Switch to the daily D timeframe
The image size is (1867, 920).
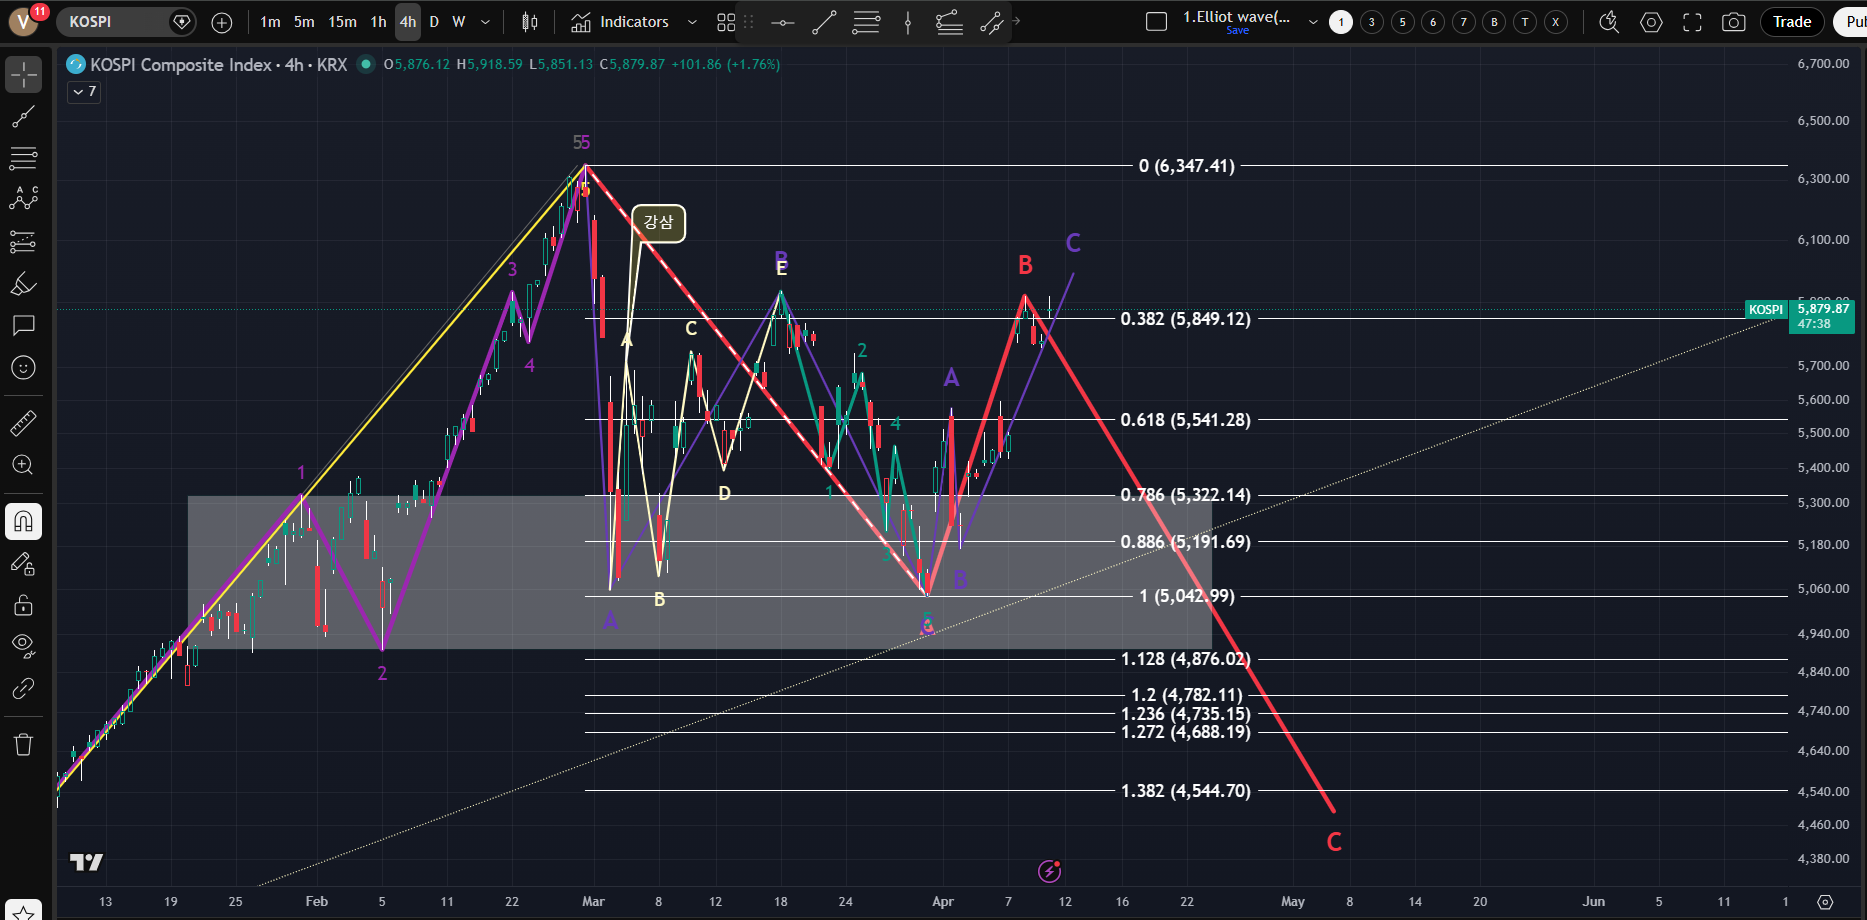[434, 22]
